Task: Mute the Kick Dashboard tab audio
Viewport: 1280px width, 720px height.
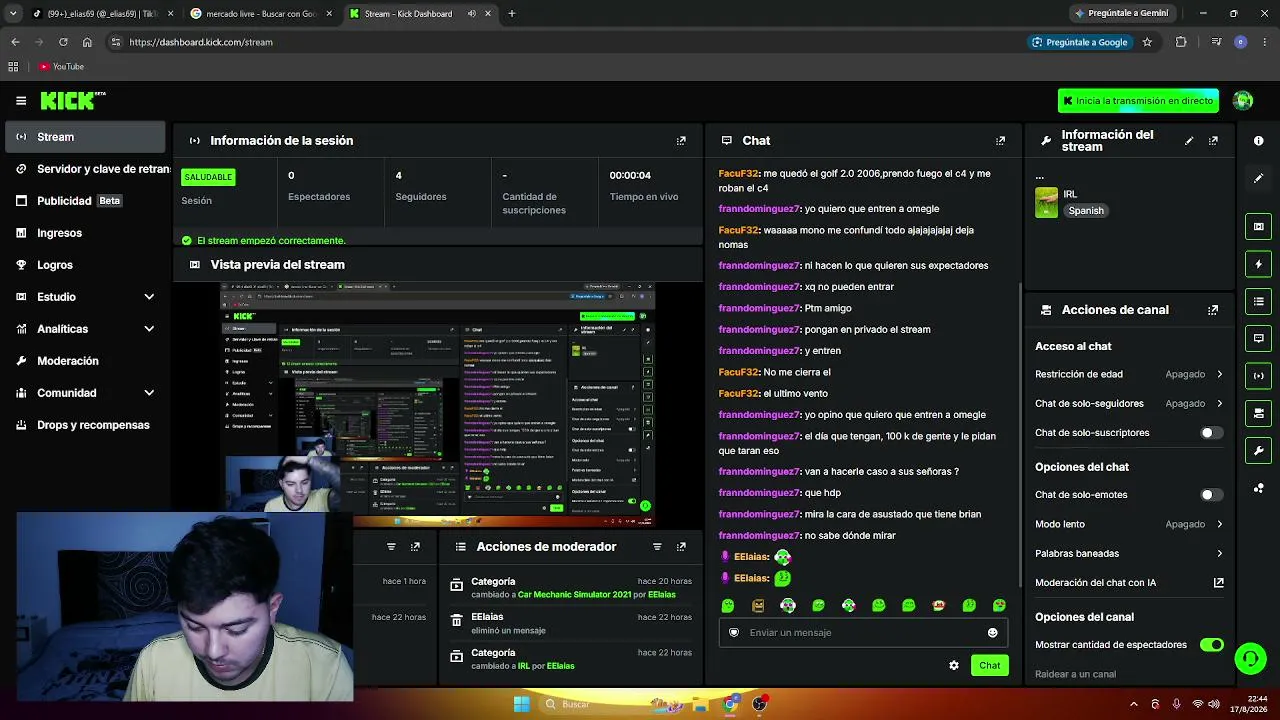Action: click(x=472, y=14)
